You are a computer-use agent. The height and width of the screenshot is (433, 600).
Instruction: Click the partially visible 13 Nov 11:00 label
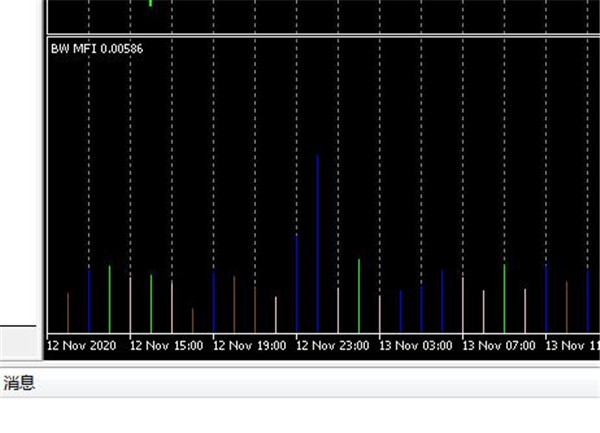[x=572, y=346]
